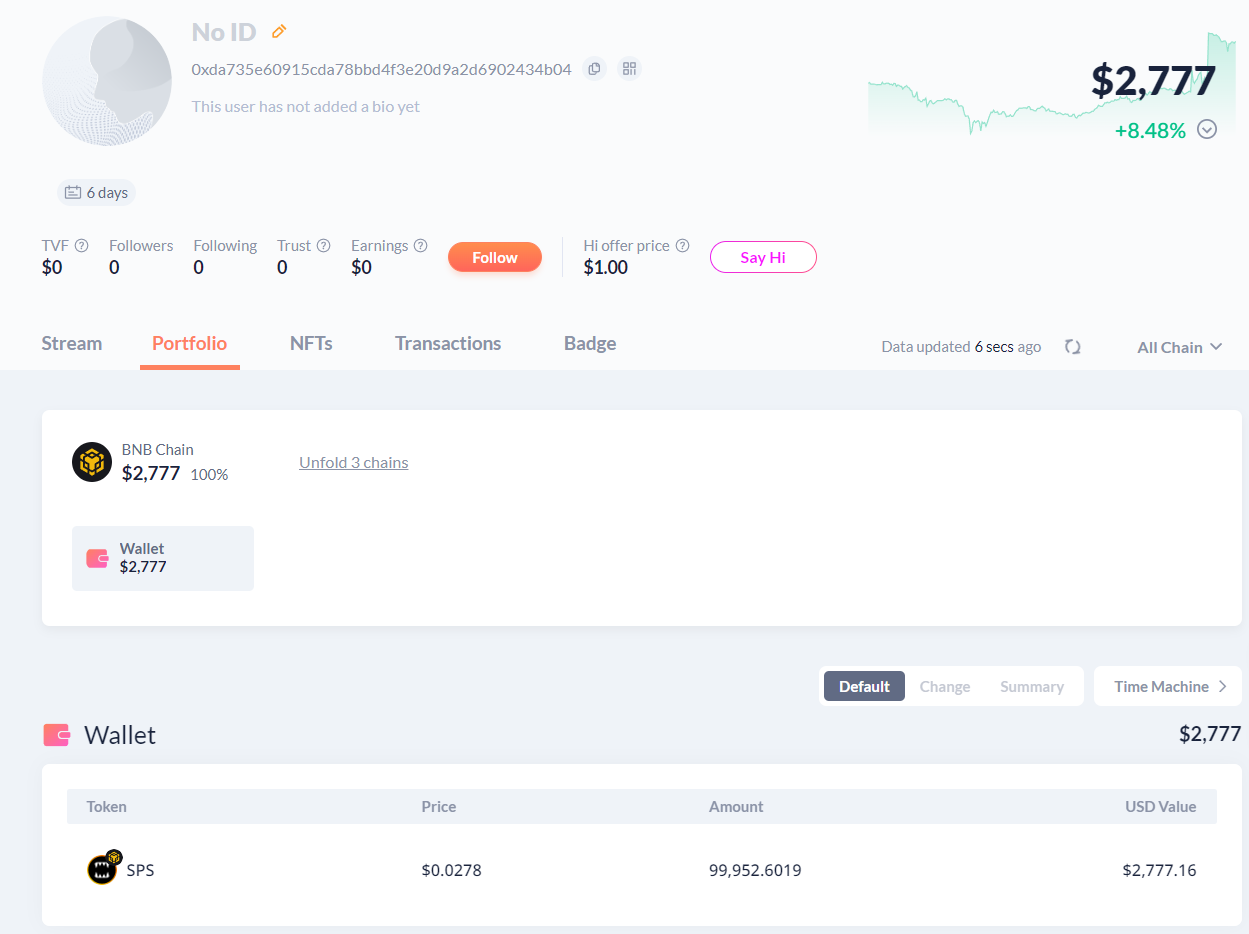Viewport: 1249px width, 934px height.
Task: Show the wallet address QR code
Action: tap(629, 69)
